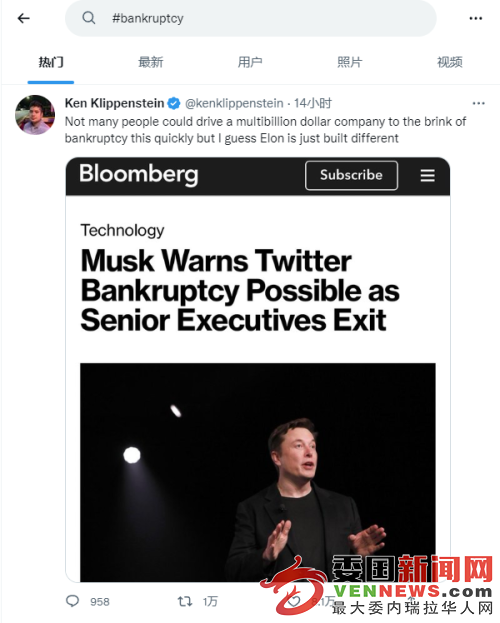Go back using the left arrow
The width and height of the screenshot is (500, 623).
pyautogui.click(x=23, y=18)
